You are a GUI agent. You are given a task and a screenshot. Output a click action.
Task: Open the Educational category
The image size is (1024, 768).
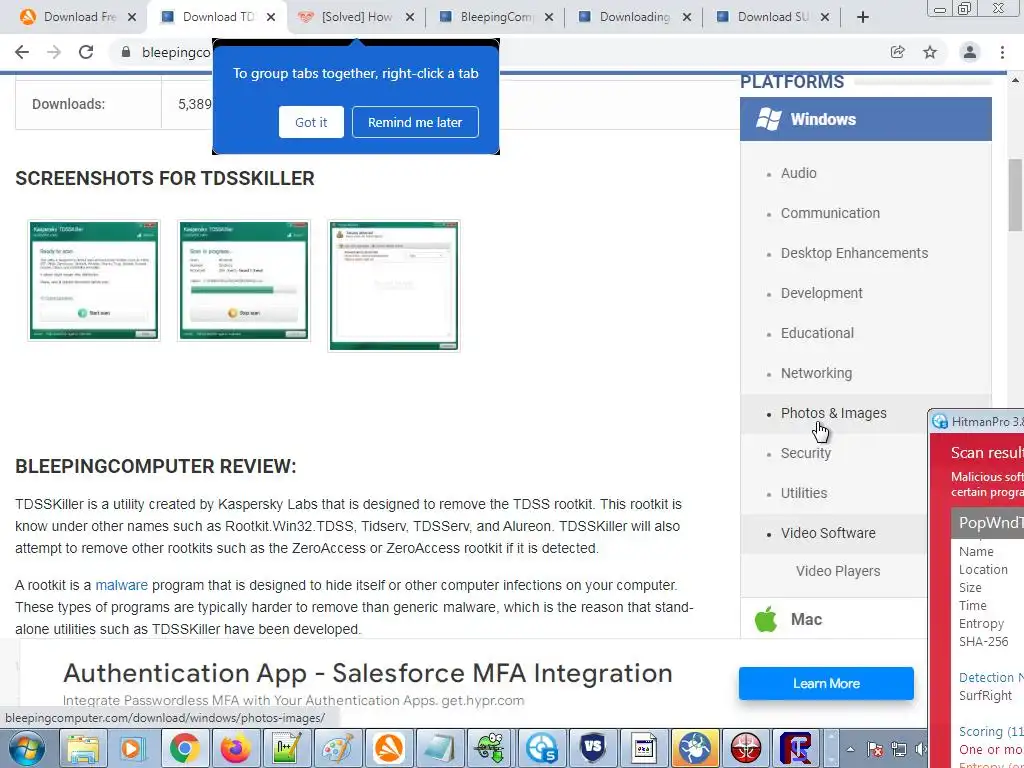click(x=817, y=333)
